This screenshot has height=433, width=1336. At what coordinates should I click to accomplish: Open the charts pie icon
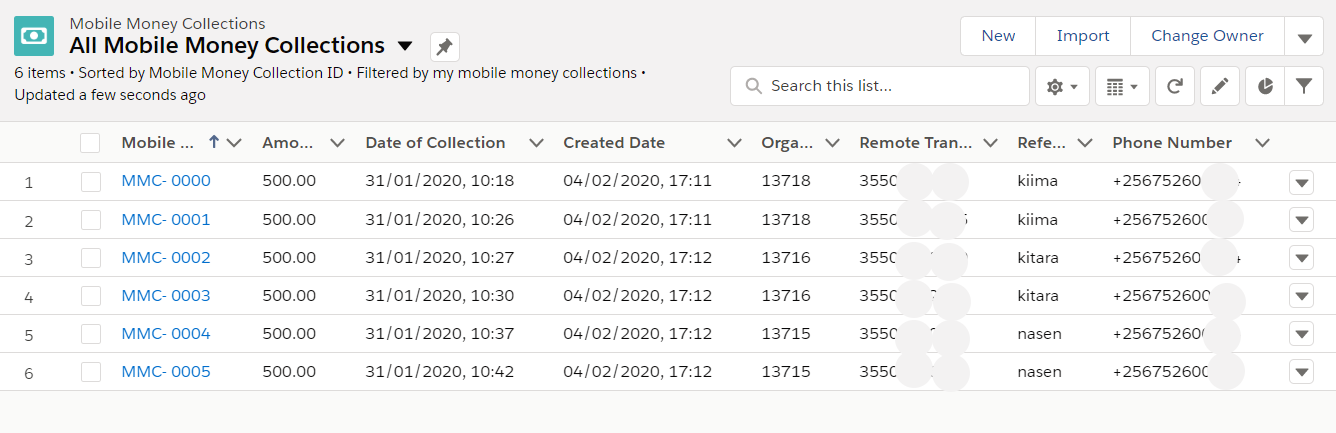click(1265, 87)
